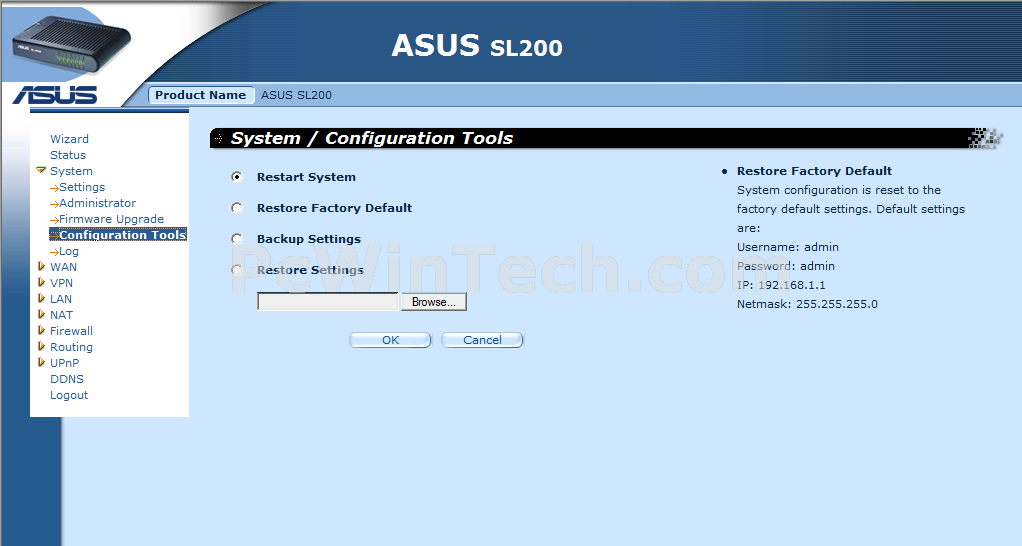Click the Restore Factory Default help heading
Viewport: 1022px width, 546px height.
[814, 171]
